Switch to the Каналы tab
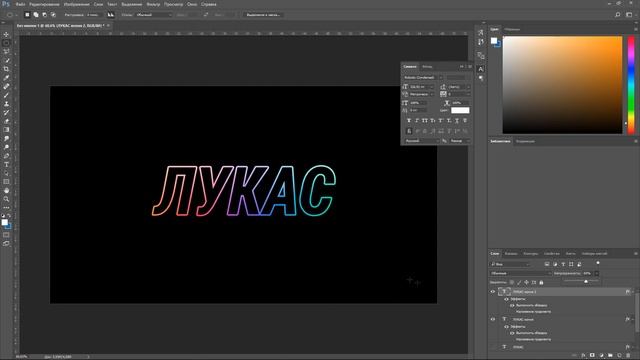 (x=511, y=254)
